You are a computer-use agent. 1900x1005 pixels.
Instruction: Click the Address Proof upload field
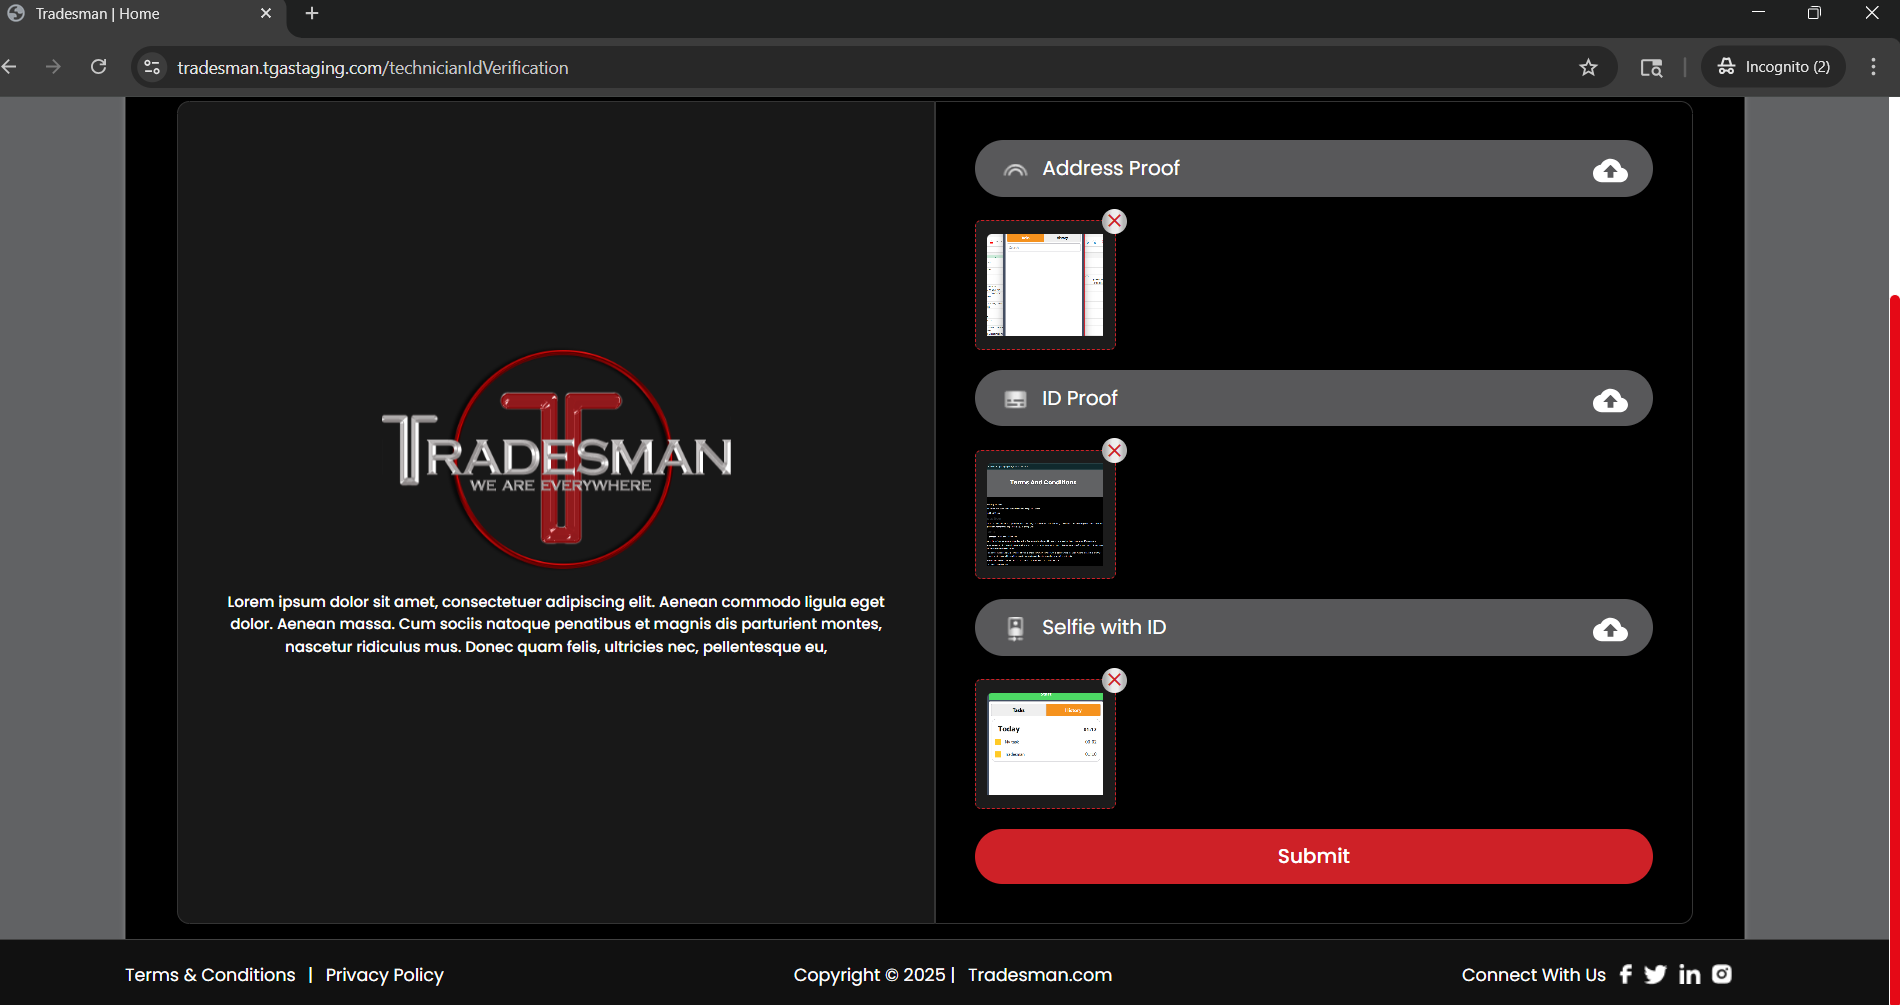[x=1313, y=169]
